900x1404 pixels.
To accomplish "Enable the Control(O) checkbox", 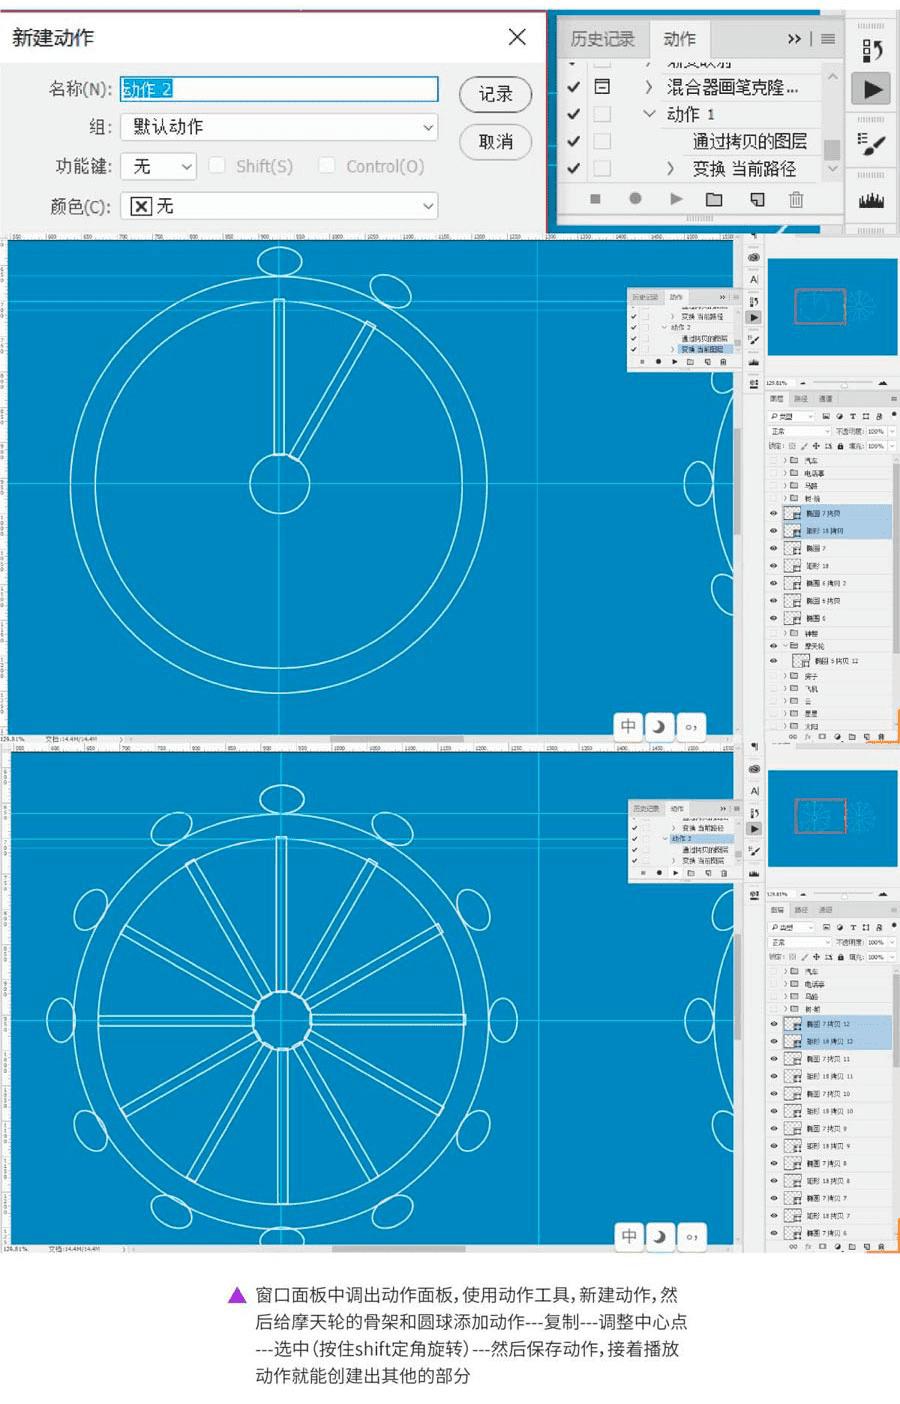I will coord(327,166).
